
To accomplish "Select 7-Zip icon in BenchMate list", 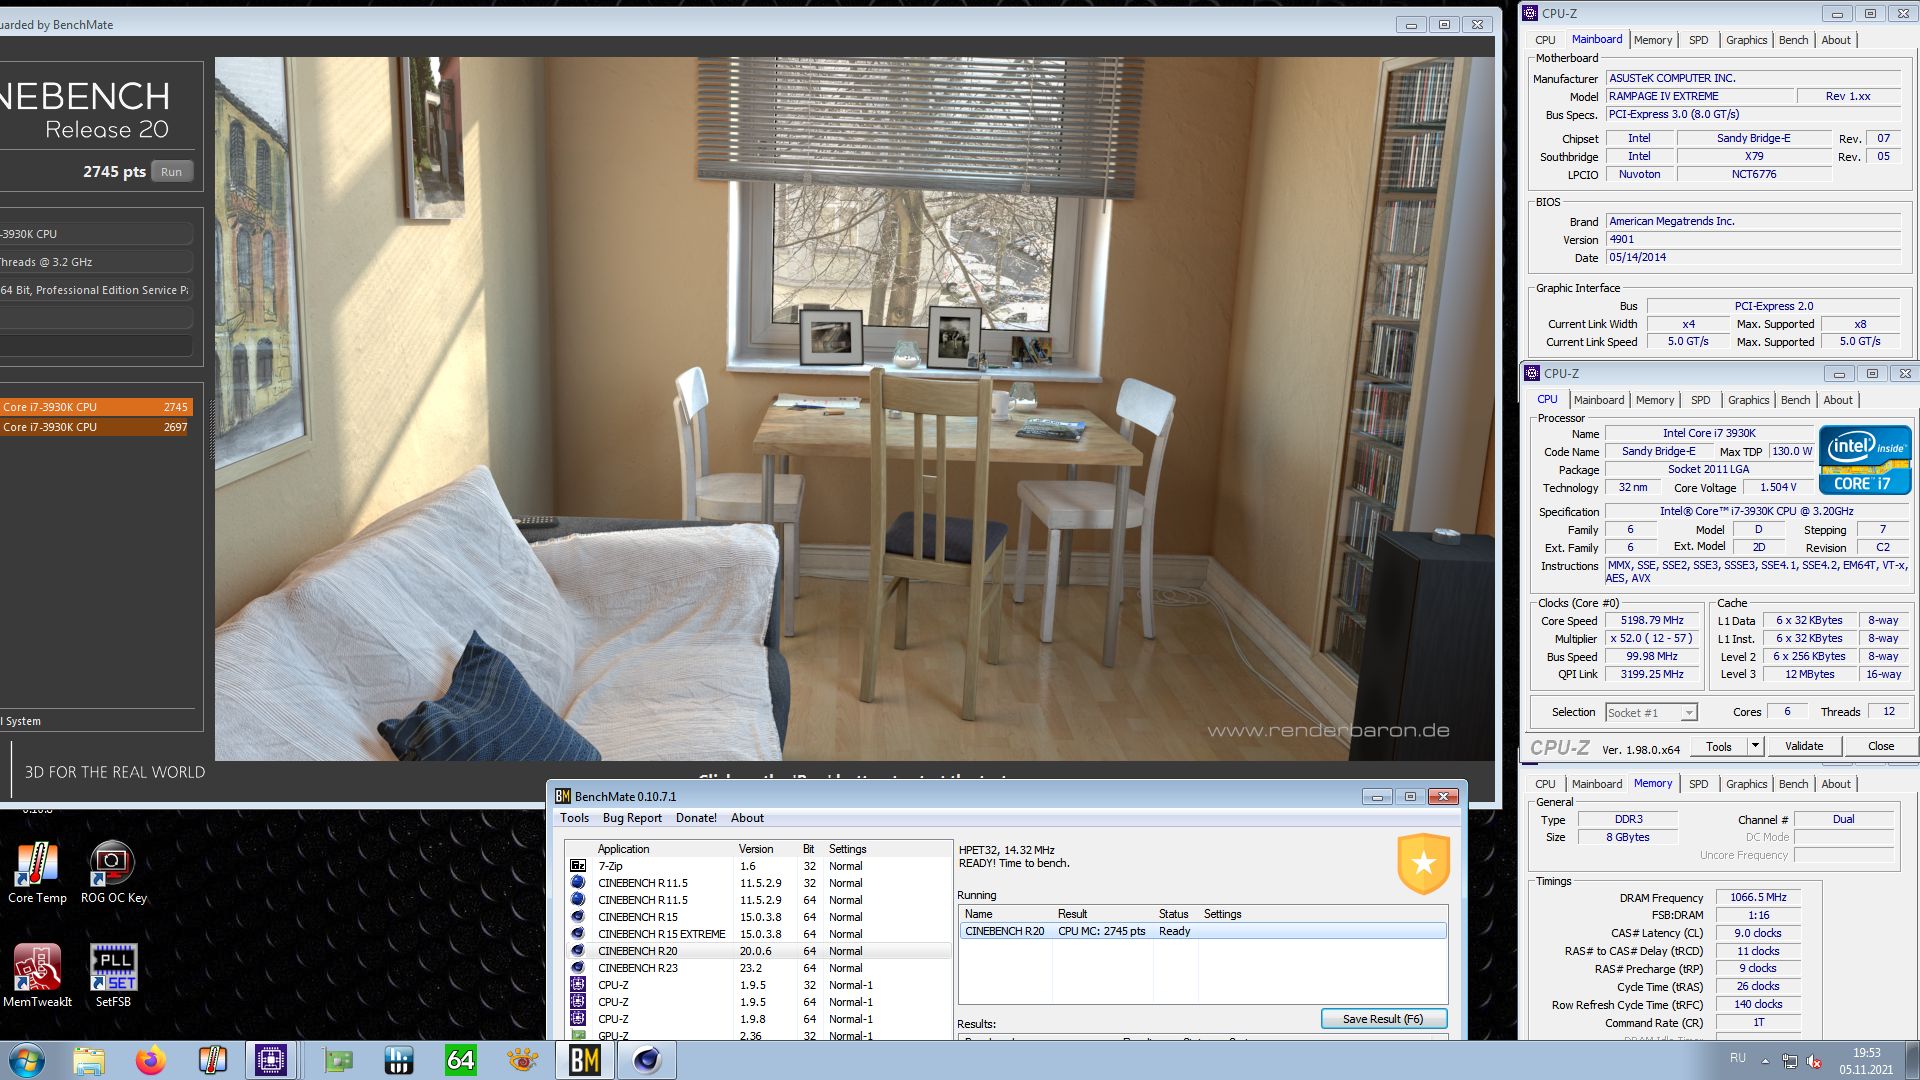I will pos(578,866).
